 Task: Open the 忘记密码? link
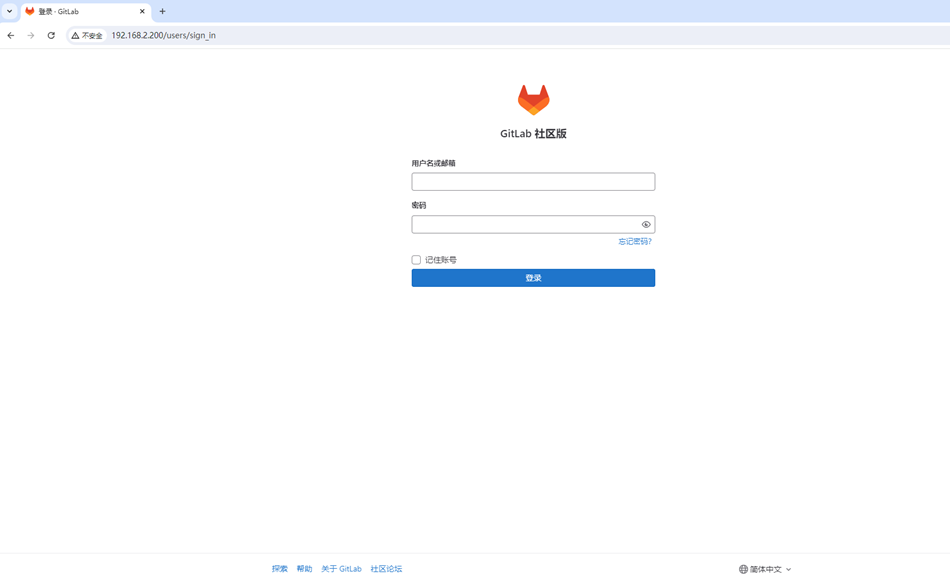(635, 242)
